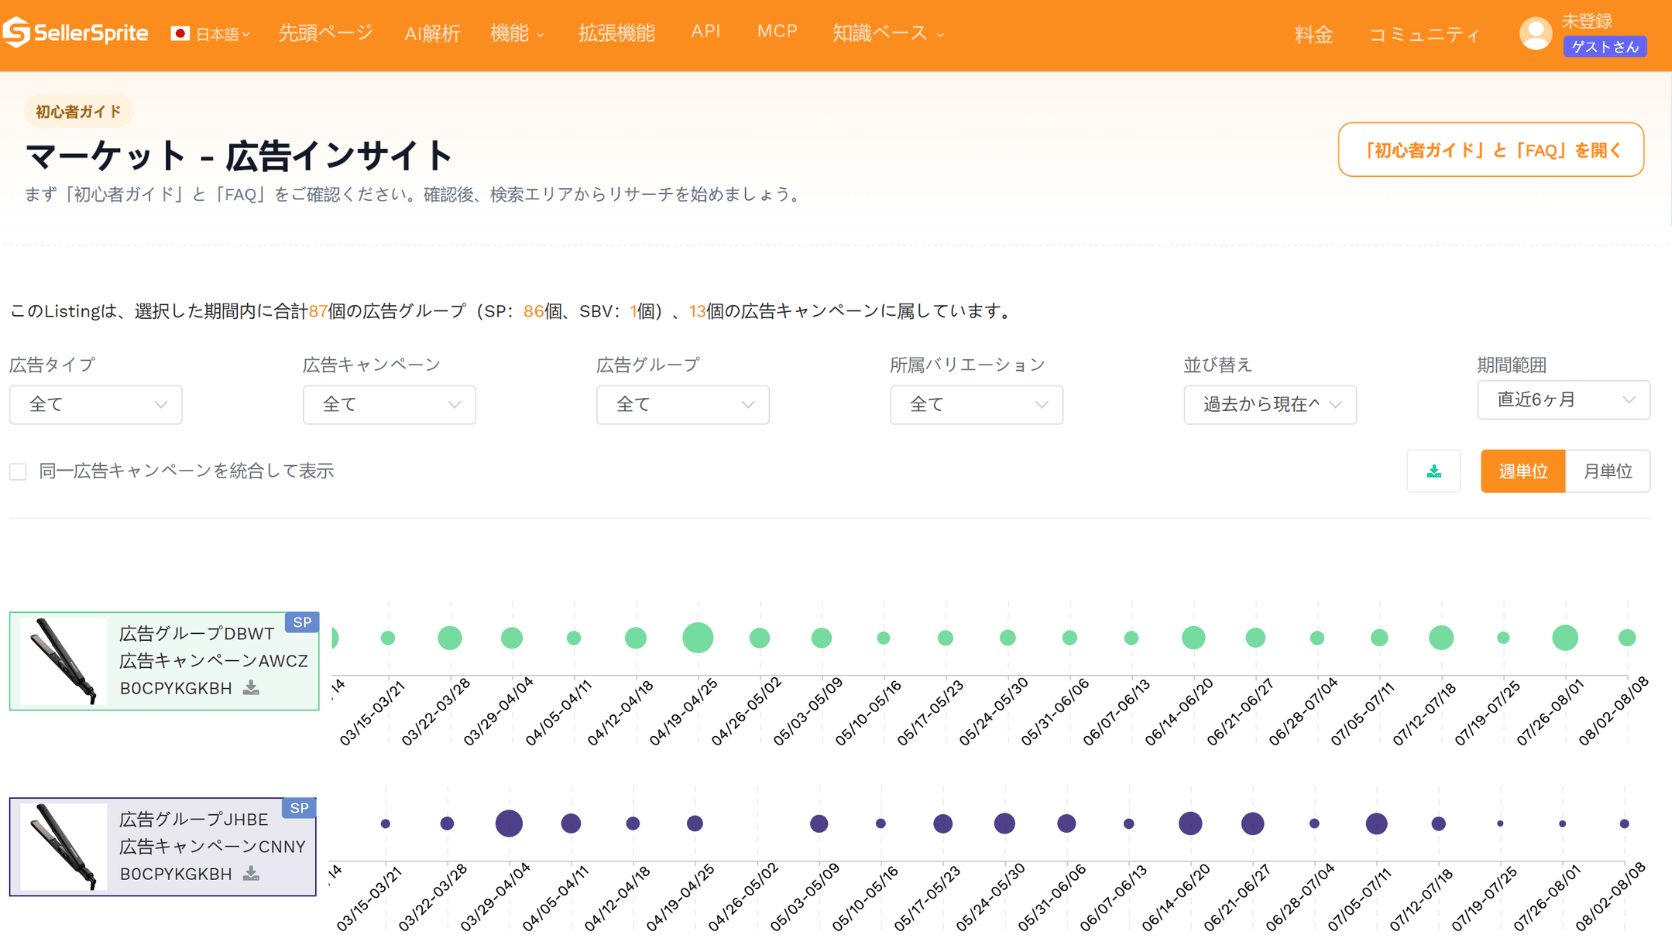Open the Japanese flag language selector

(210, 34)
